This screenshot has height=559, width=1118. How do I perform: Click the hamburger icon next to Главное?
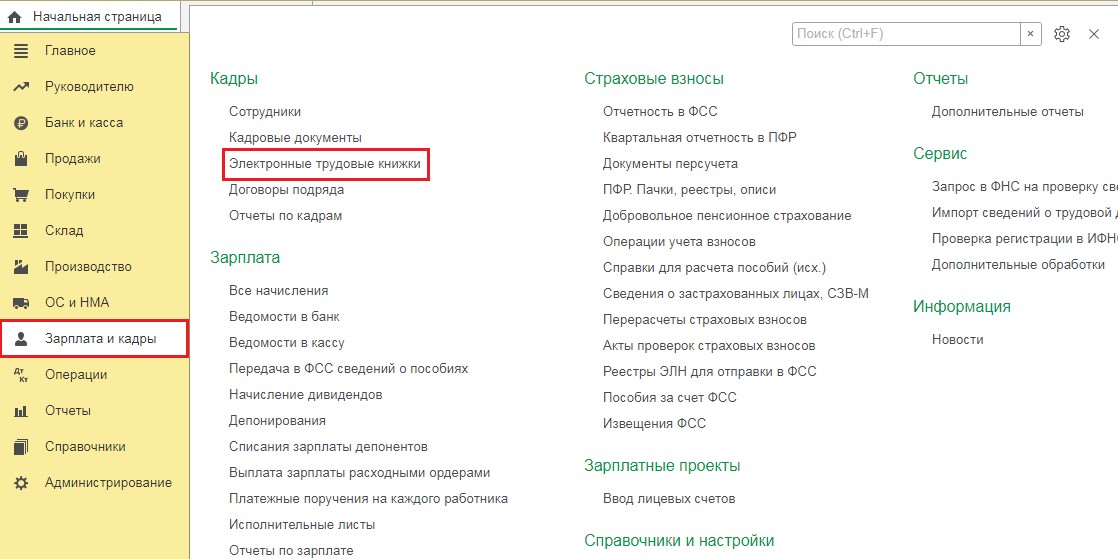tap(21, 51)
